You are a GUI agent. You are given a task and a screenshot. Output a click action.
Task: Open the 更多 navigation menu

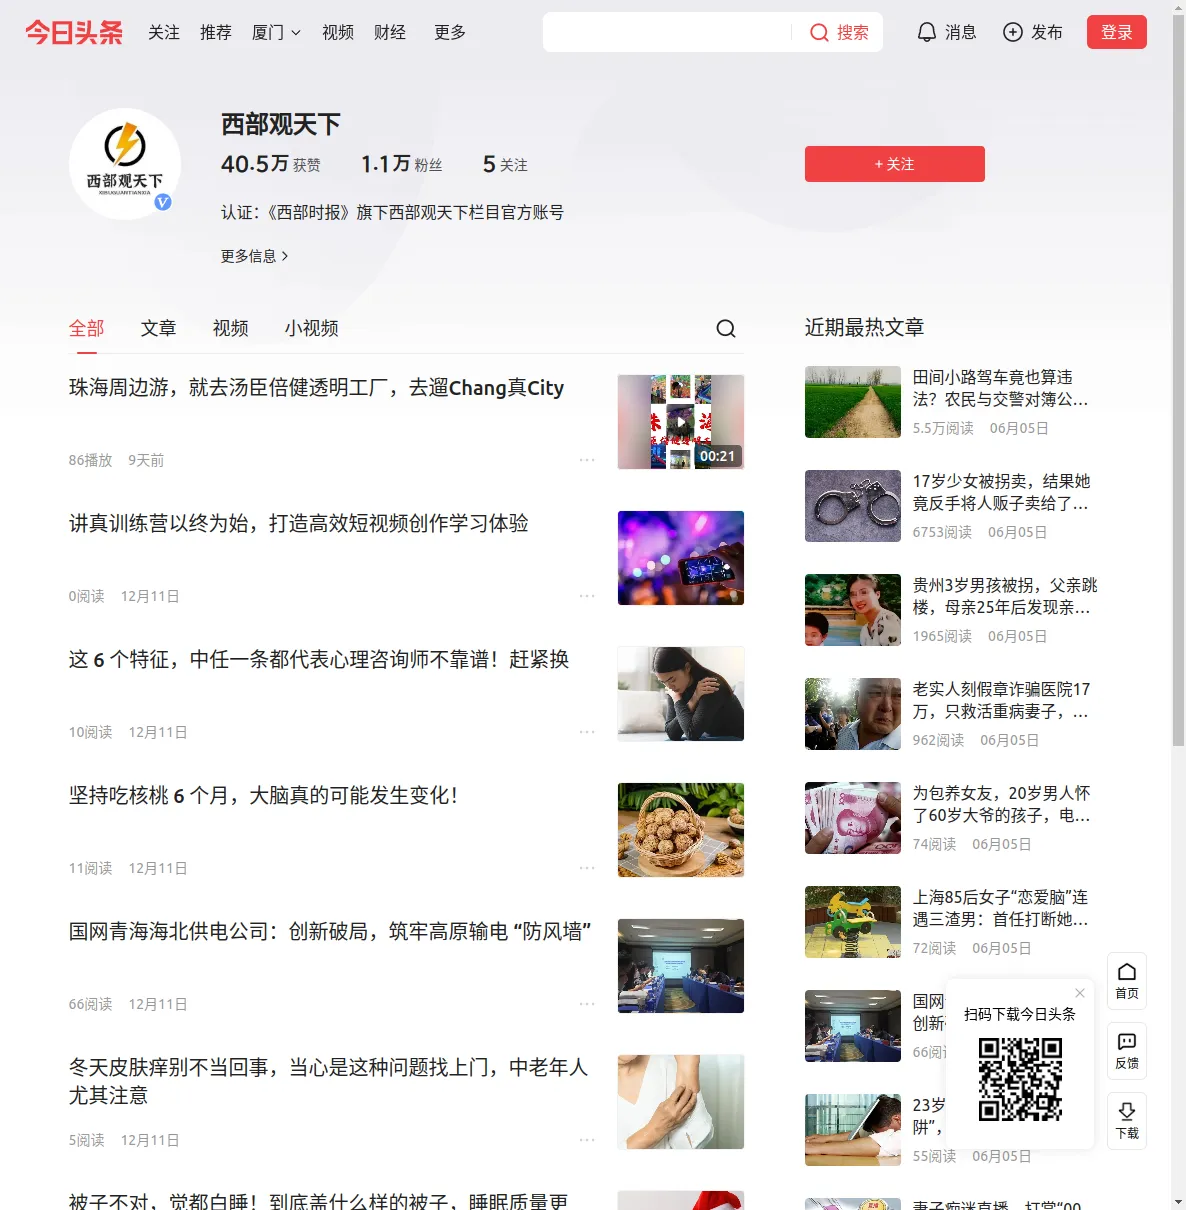pos(450,32)
